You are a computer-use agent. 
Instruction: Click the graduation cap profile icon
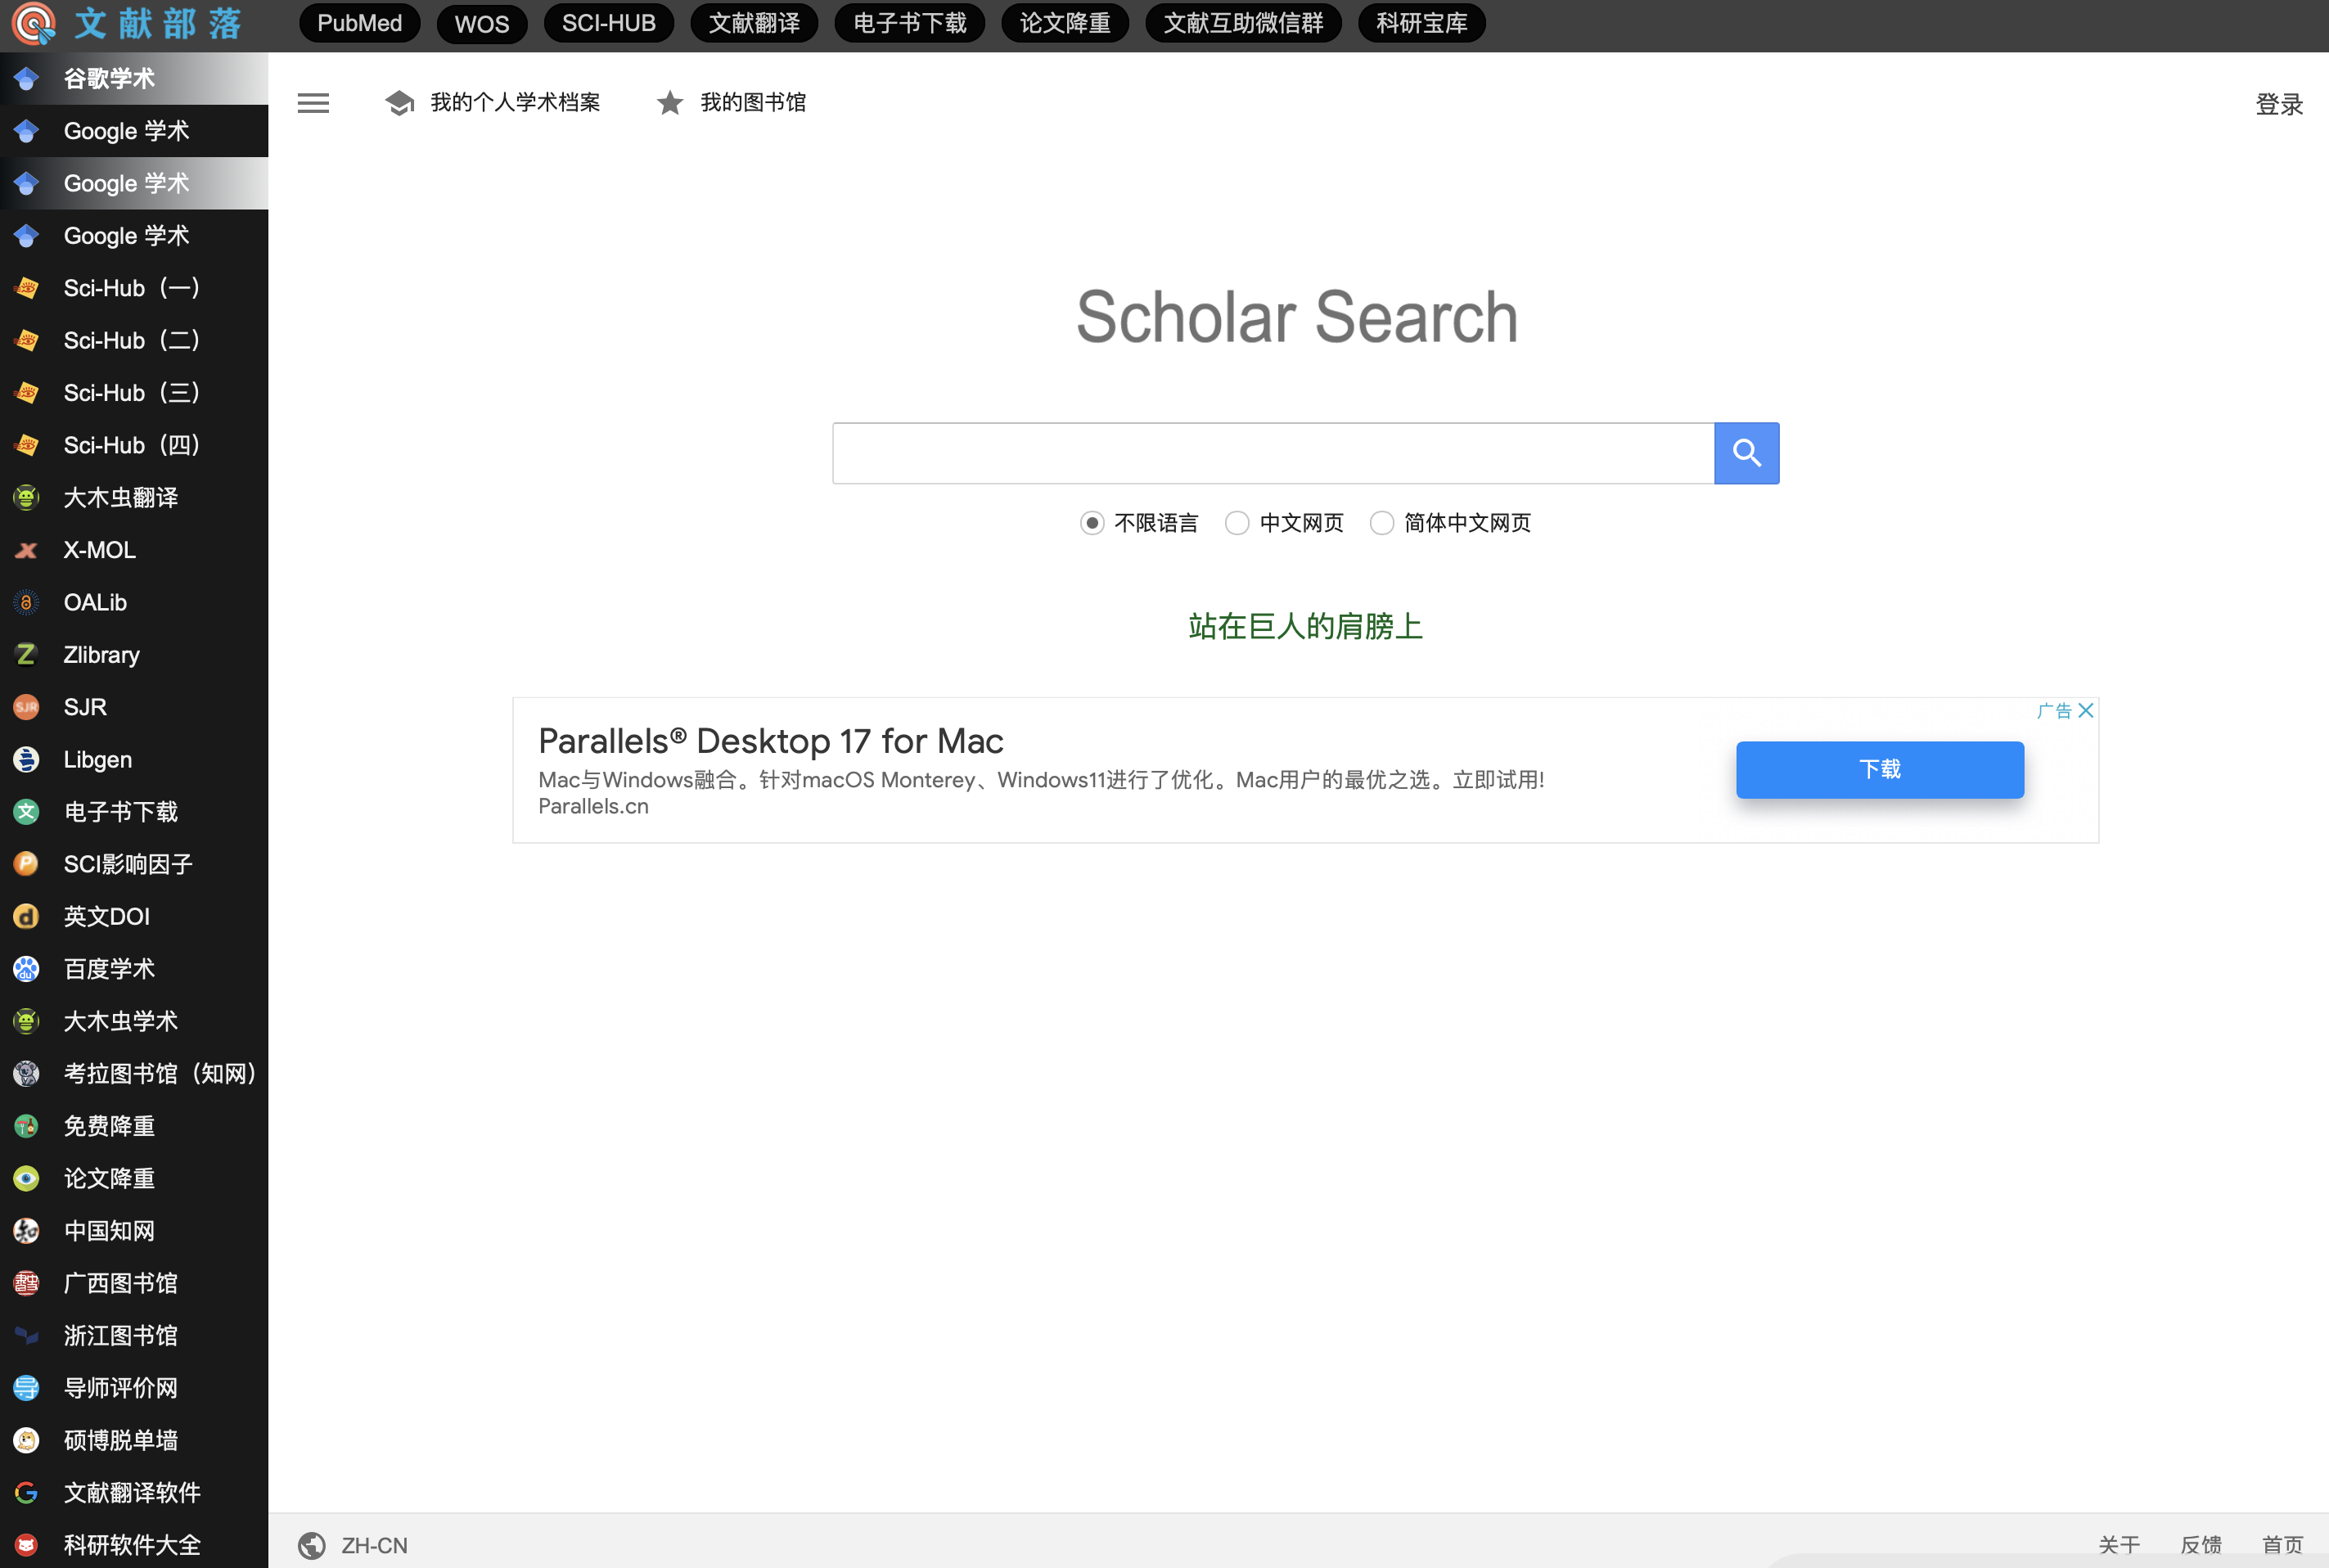coord(399,103)
